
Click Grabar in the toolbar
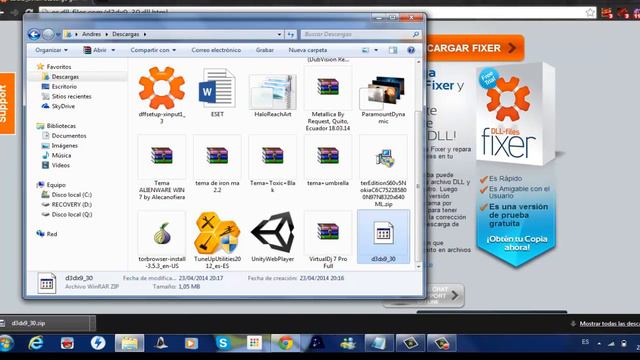tap(264, 50)
